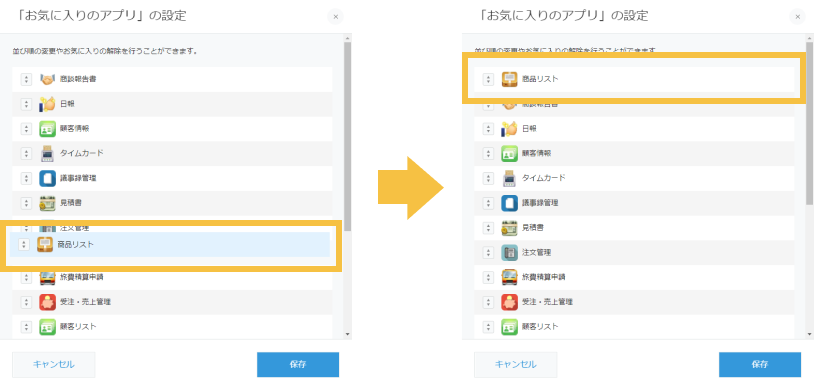The width and height of the screenshot is (814, 390).
Task: Grab the reorder handle for 商談報告書, left dialog
Action: (26, 79)
